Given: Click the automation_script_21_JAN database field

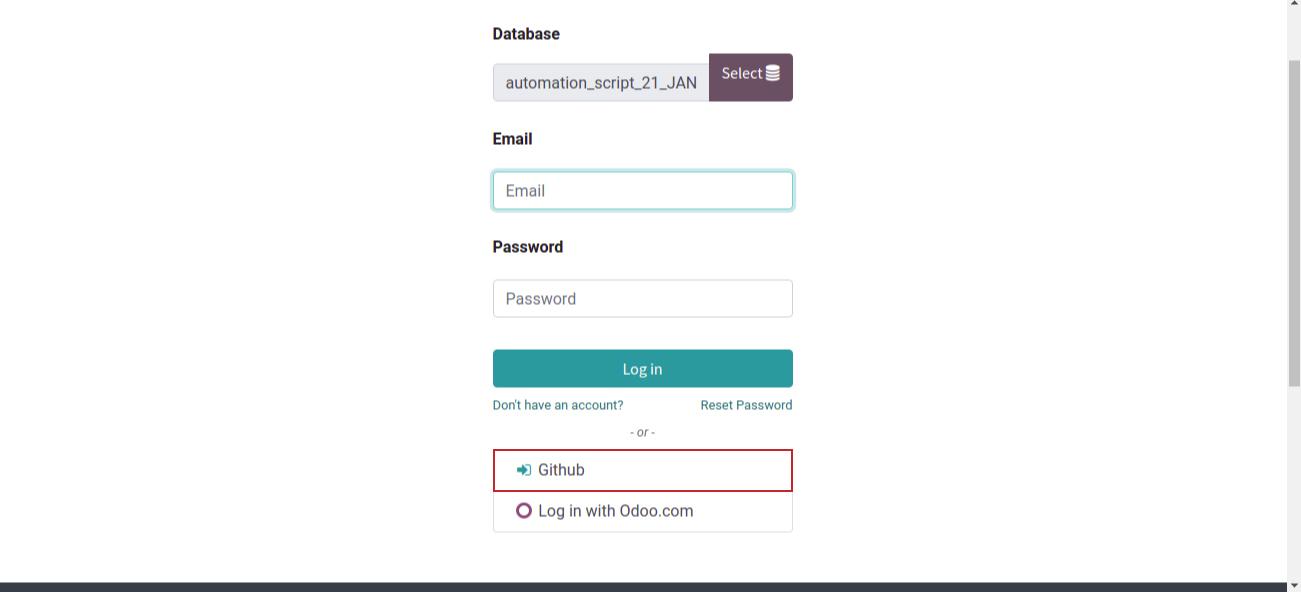Looking at the screenshot, I should [x=601, y=83].
